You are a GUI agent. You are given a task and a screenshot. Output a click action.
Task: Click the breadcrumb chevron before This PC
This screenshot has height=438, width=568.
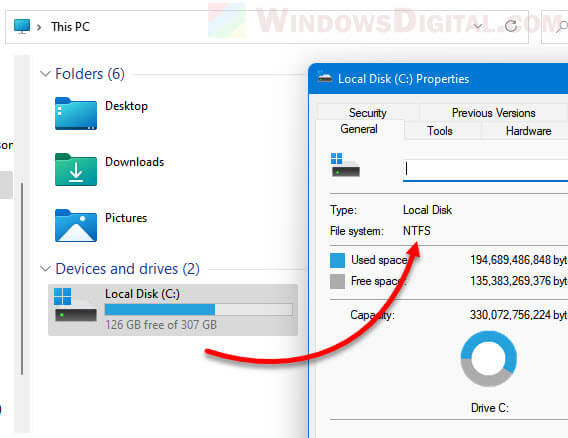(x=39, y=27)
